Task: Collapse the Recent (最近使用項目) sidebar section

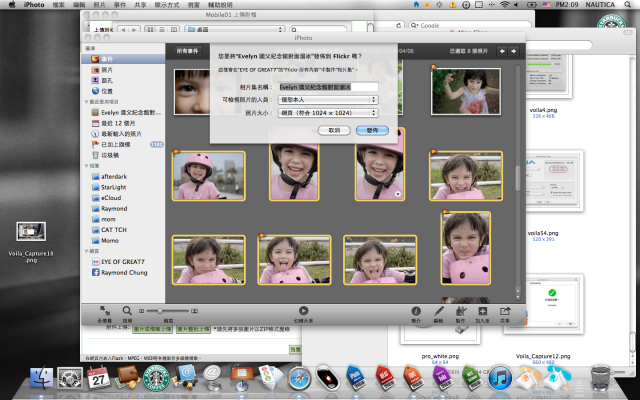Action: point(87,102)
